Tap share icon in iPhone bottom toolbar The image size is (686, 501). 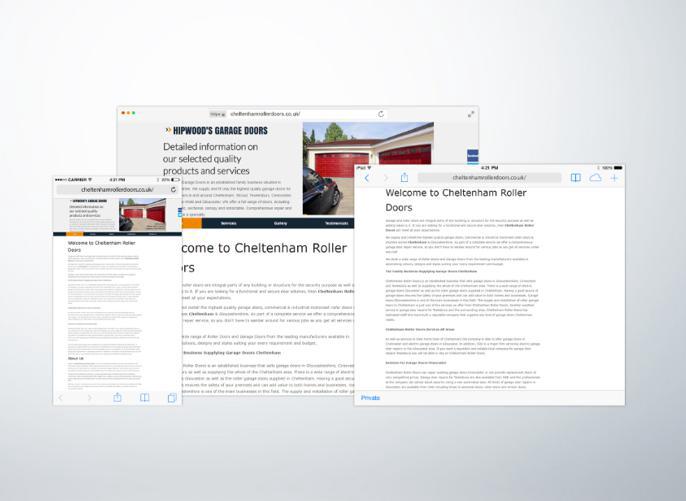click(x=117, y=398)
